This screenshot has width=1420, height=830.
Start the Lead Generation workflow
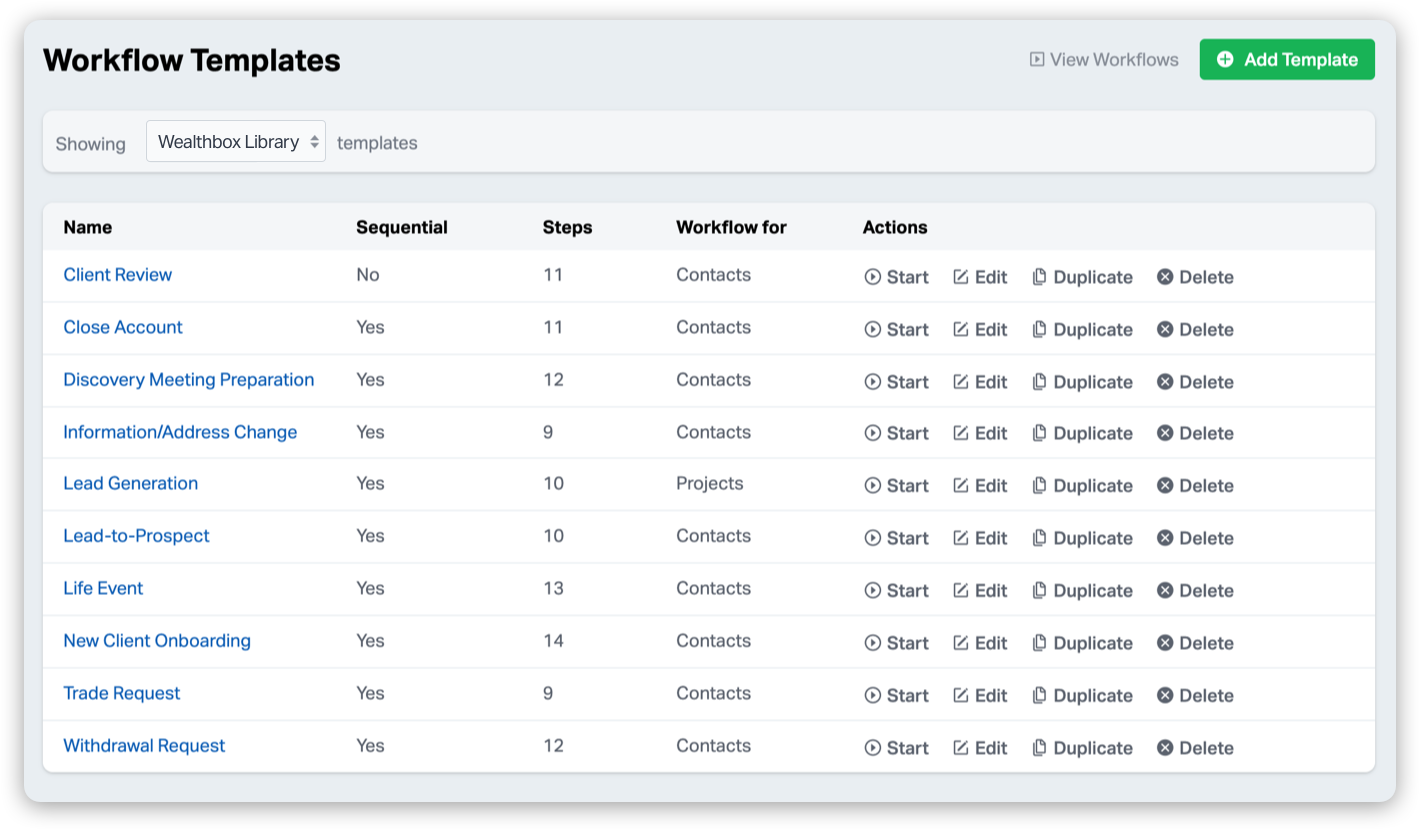click(897, 485)
